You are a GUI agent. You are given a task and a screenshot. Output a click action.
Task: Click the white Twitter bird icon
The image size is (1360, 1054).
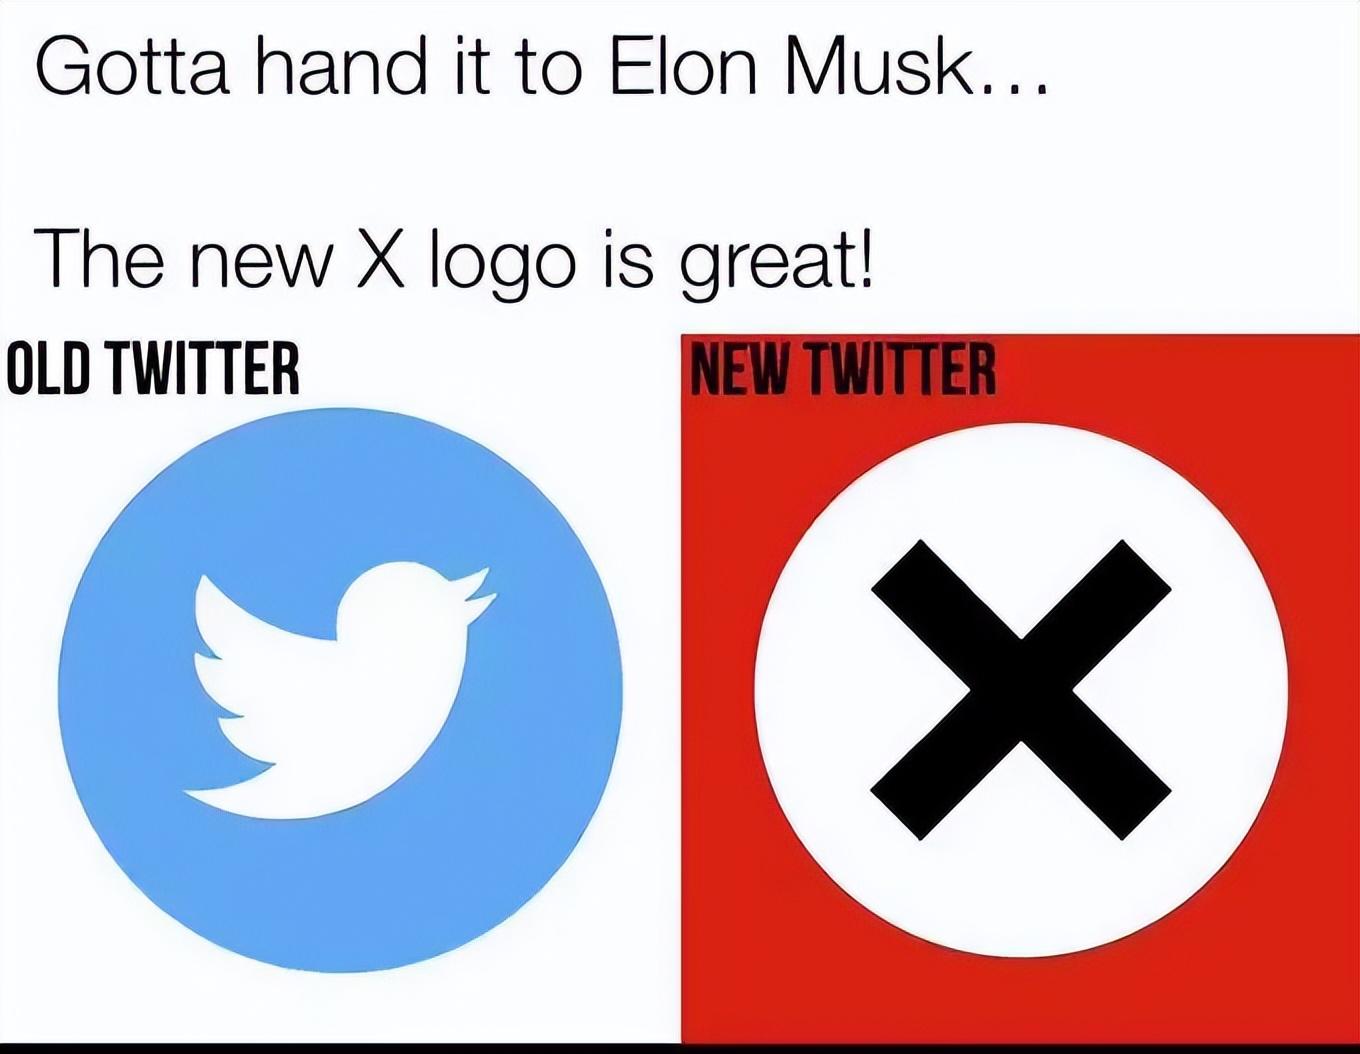340,690
